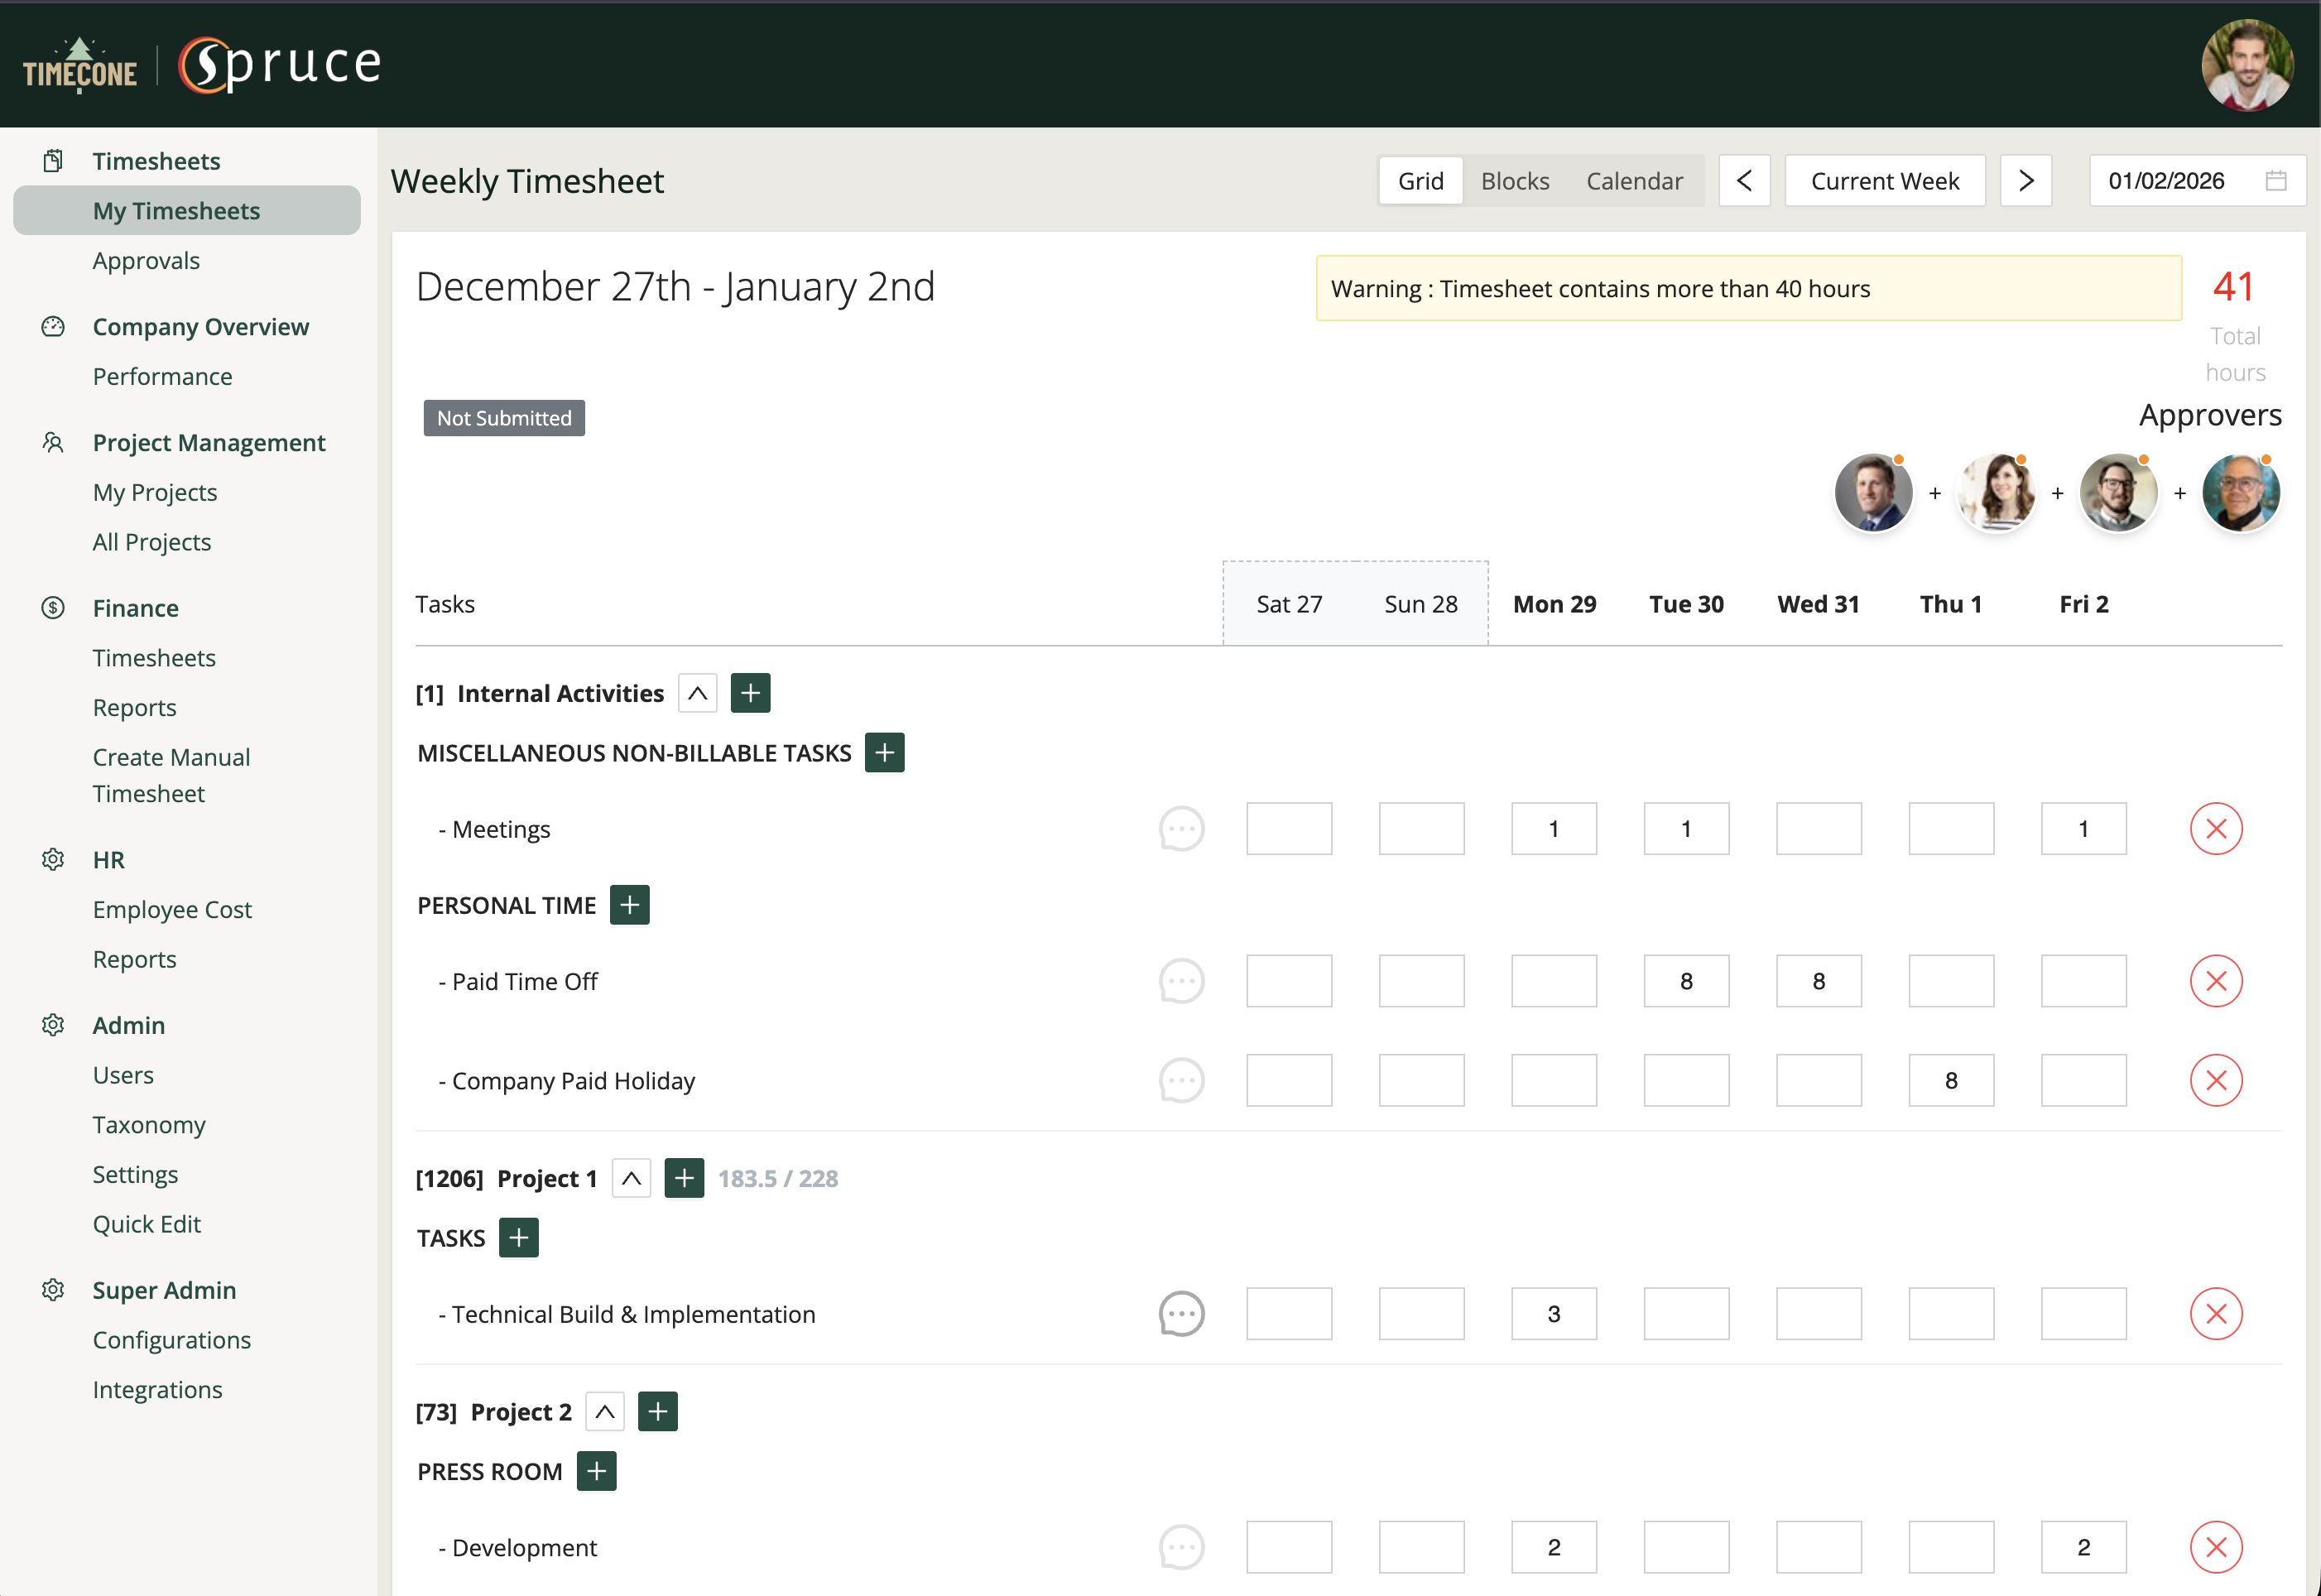Click the first approver's profile picture

coord(1873,492)
